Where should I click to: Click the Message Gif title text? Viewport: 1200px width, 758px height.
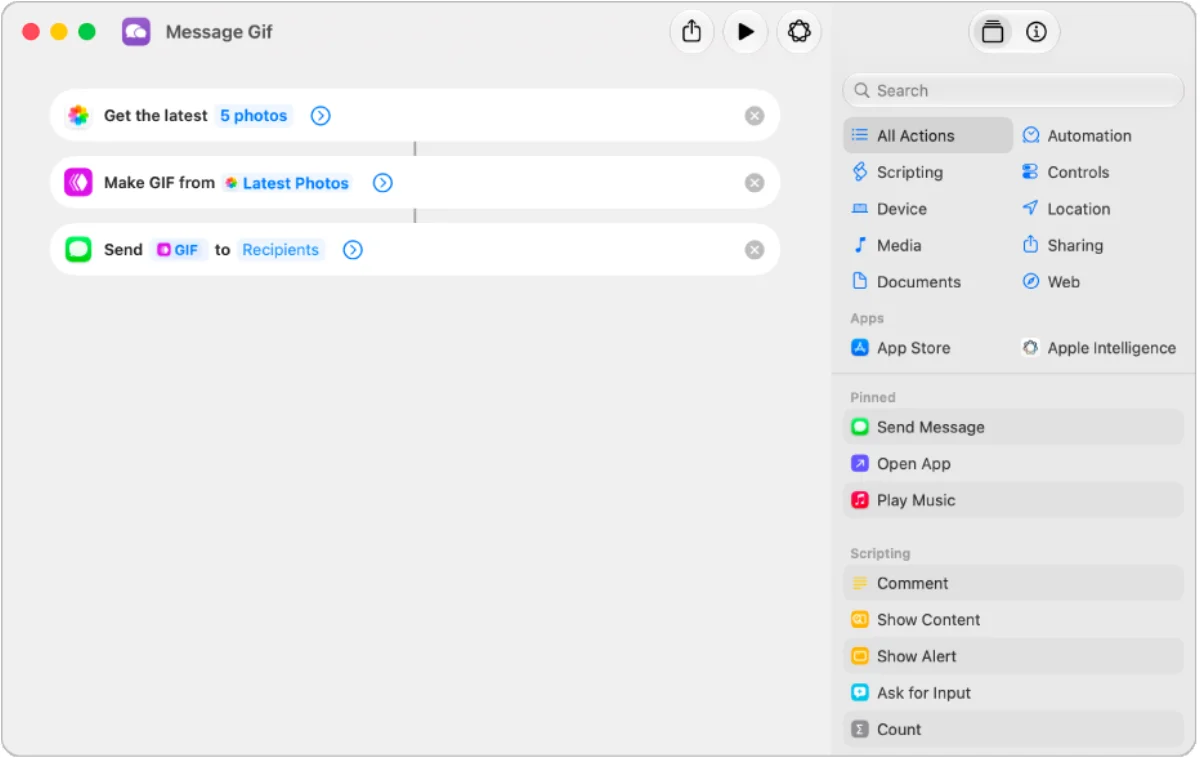219,32
